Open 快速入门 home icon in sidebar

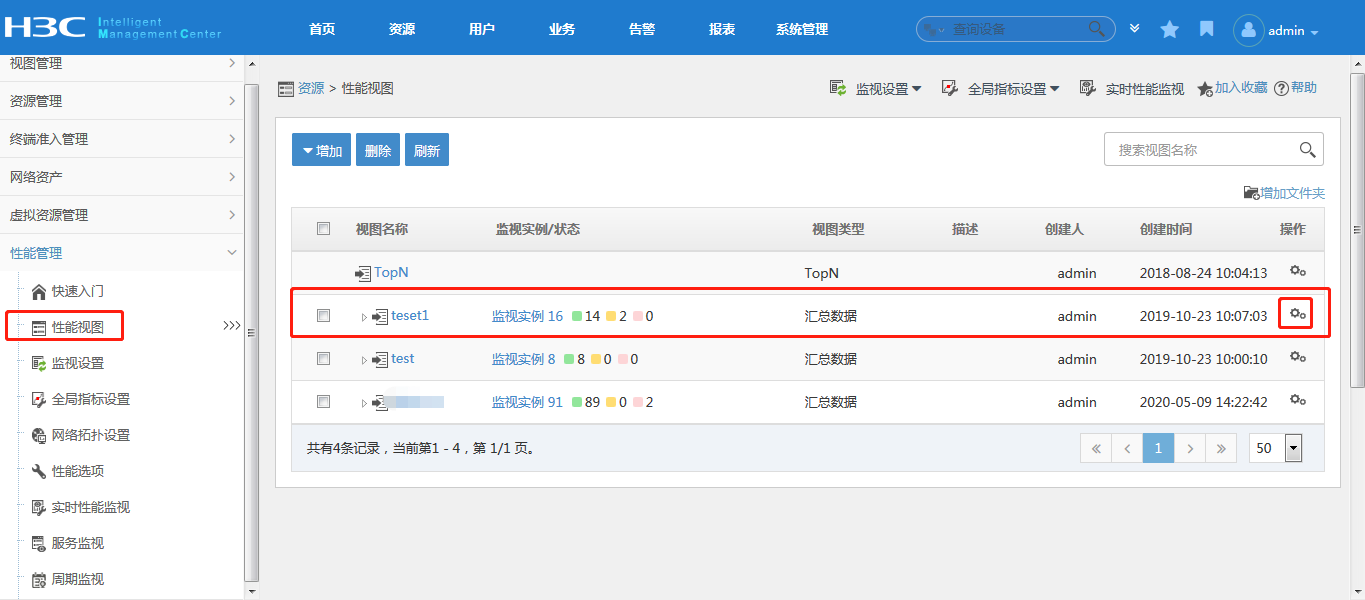[39, 292]
